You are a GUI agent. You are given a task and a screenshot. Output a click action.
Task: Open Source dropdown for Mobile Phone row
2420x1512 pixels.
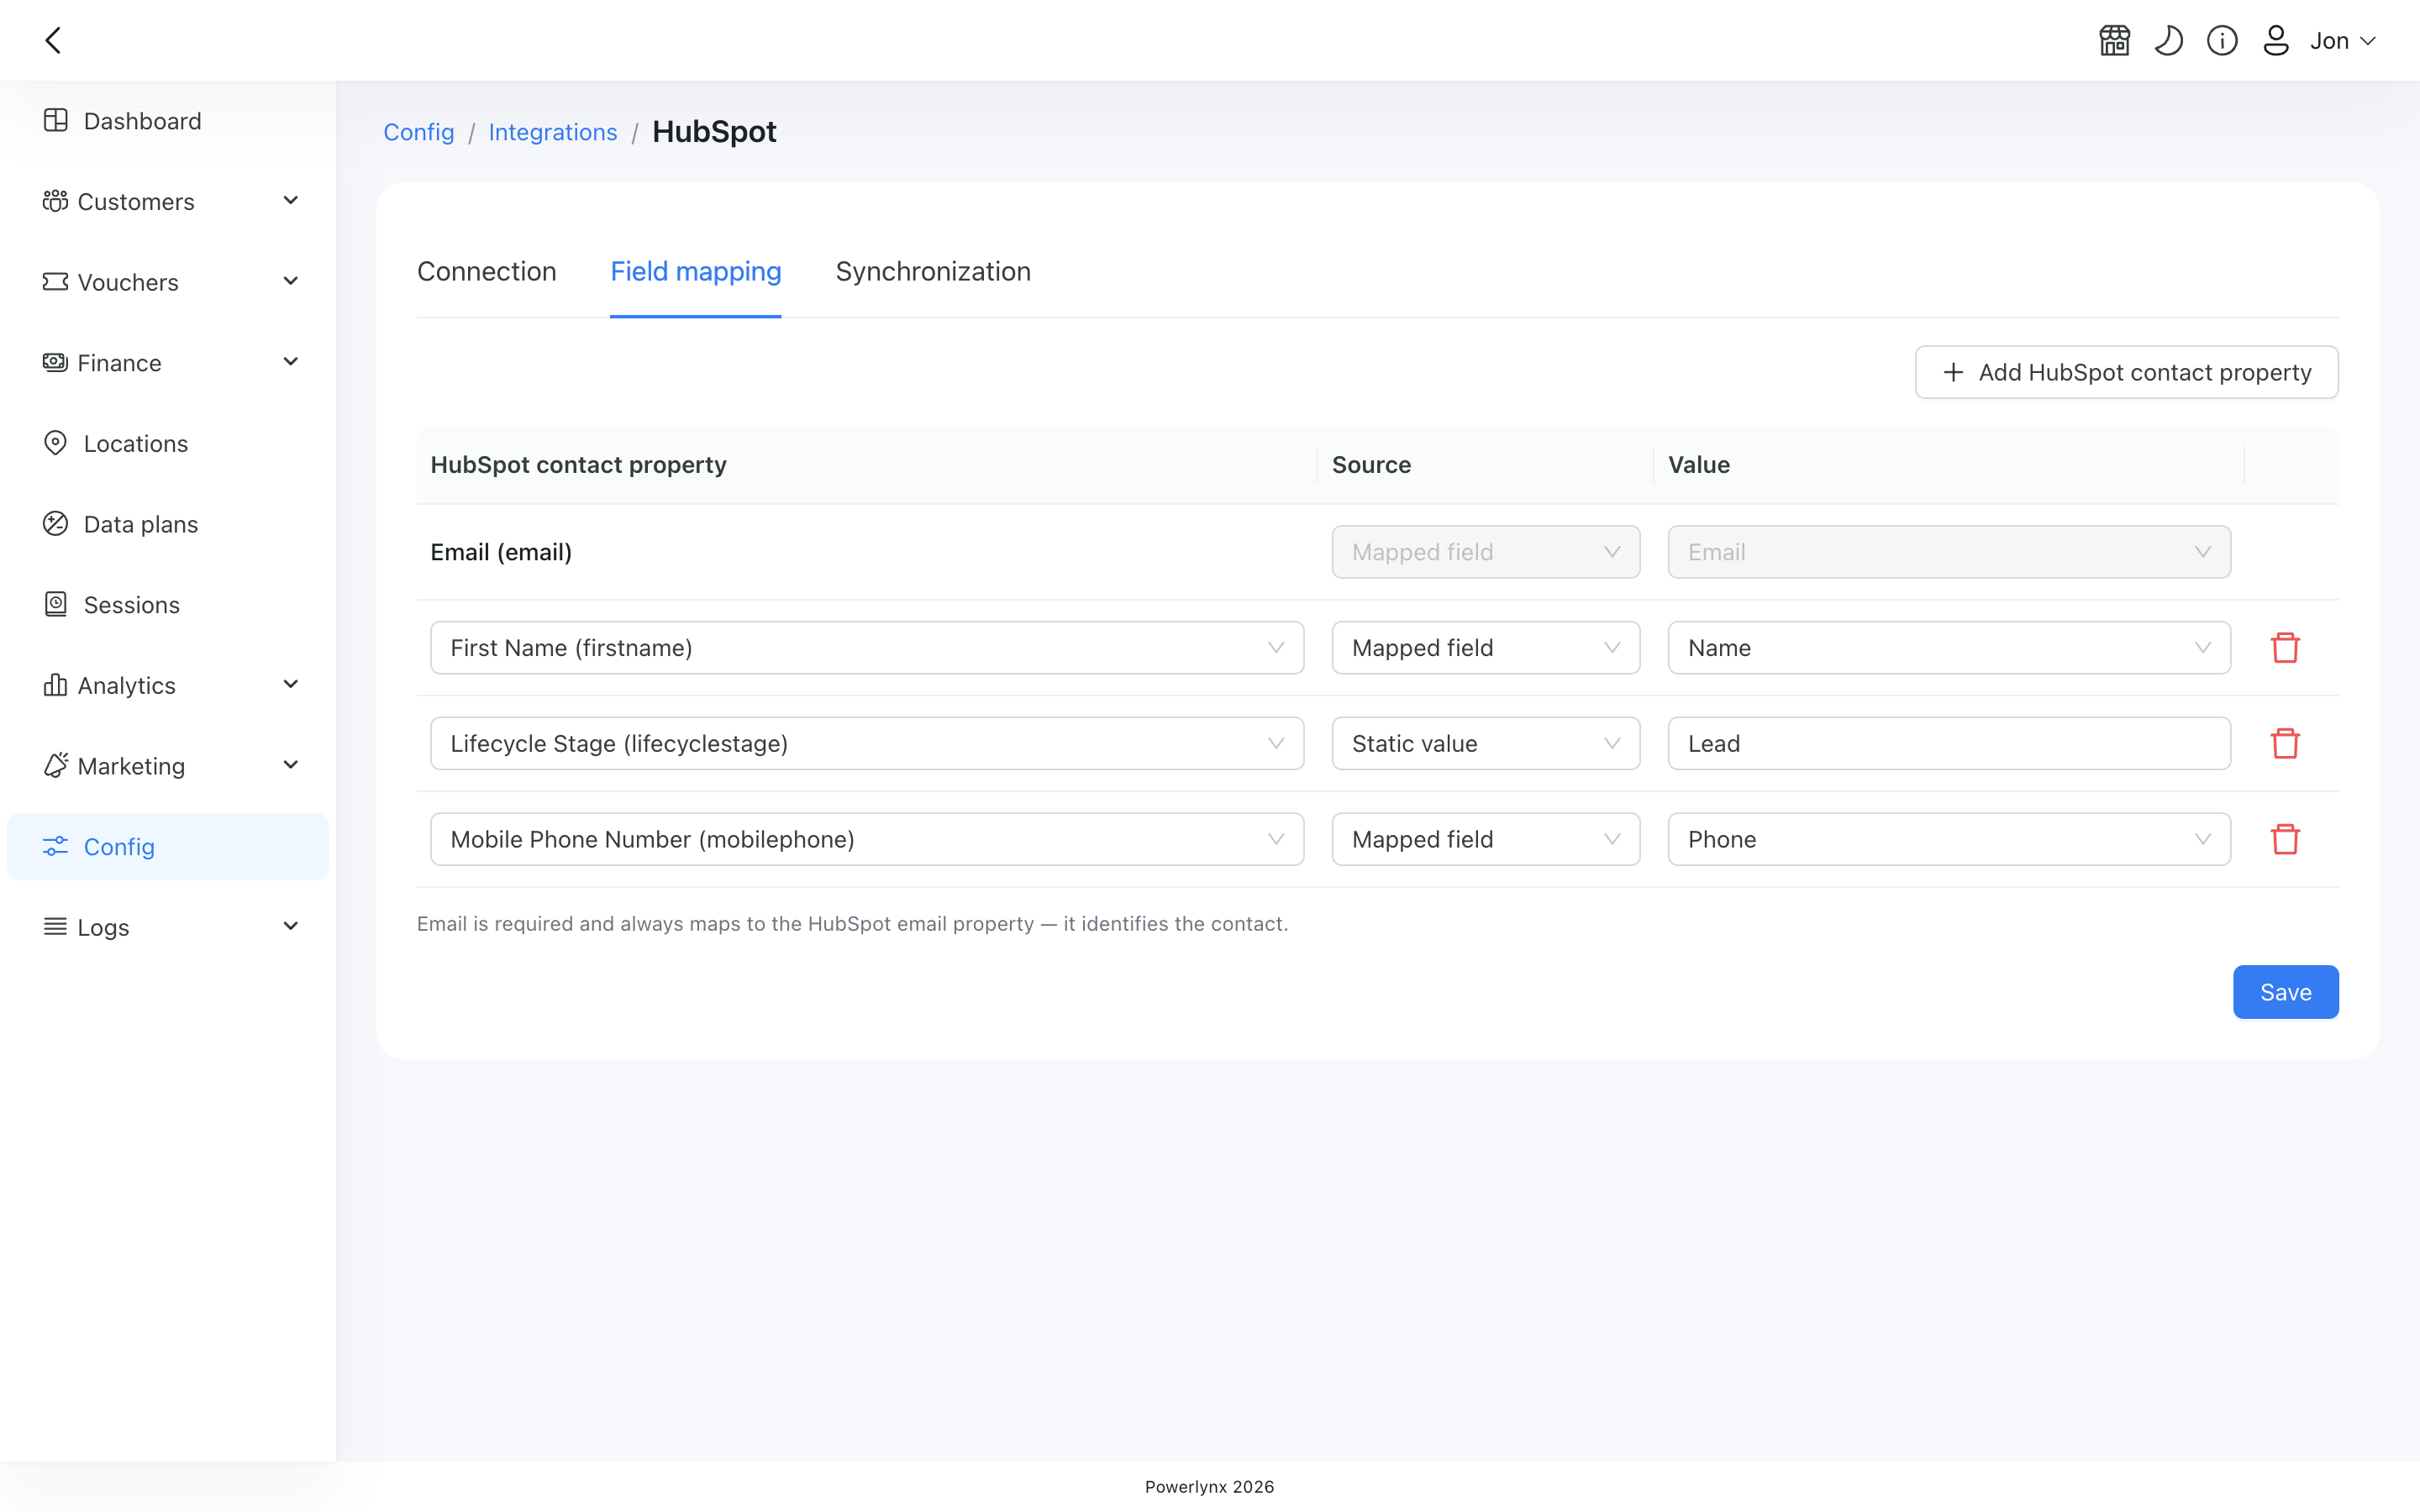click(1486, 839)
